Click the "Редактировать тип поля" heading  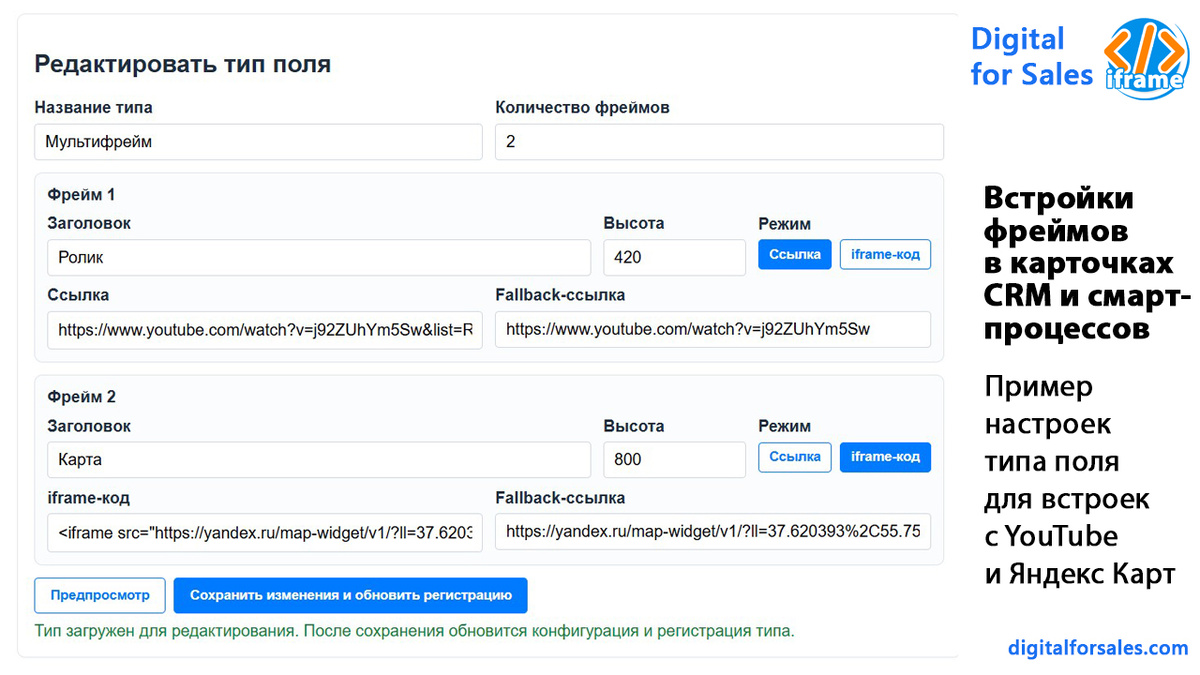[x=183, y=64]
